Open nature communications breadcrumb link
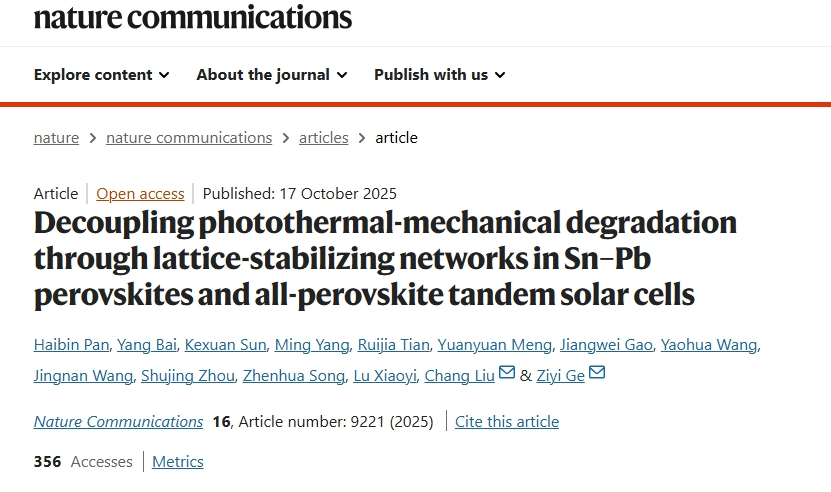The height and width of the screenshot is (492, 831). (189, 138)
